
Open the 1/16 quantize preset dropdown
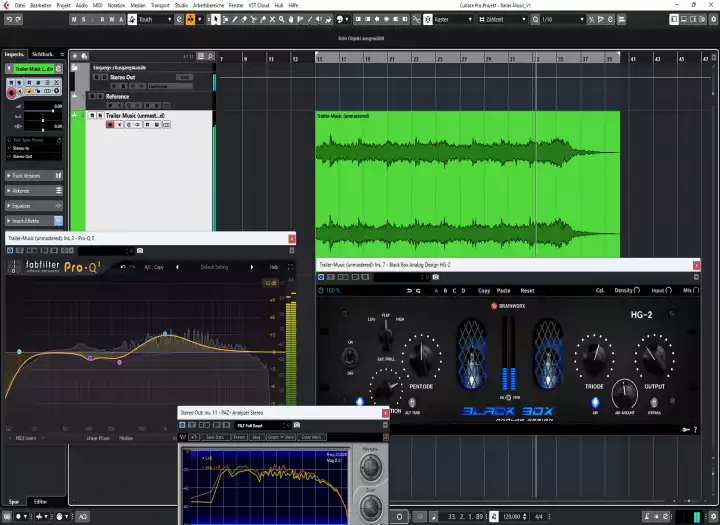pos(562,19)
